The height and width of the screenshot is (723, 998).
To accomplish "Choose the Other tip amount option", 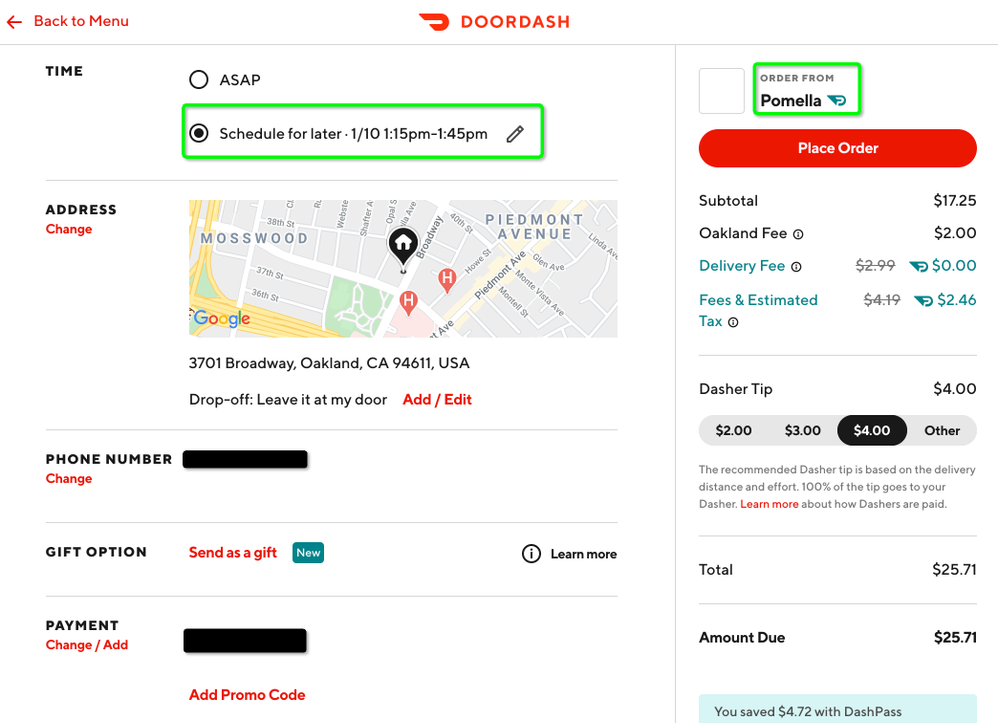I will click(941, 430).
